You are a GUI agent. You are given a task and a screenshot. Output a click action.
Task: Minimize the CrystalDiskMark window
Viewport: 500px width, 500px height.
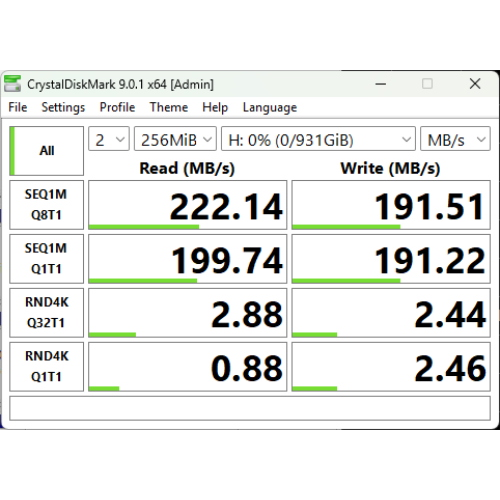pyautogui.click(x=381, y=84)
